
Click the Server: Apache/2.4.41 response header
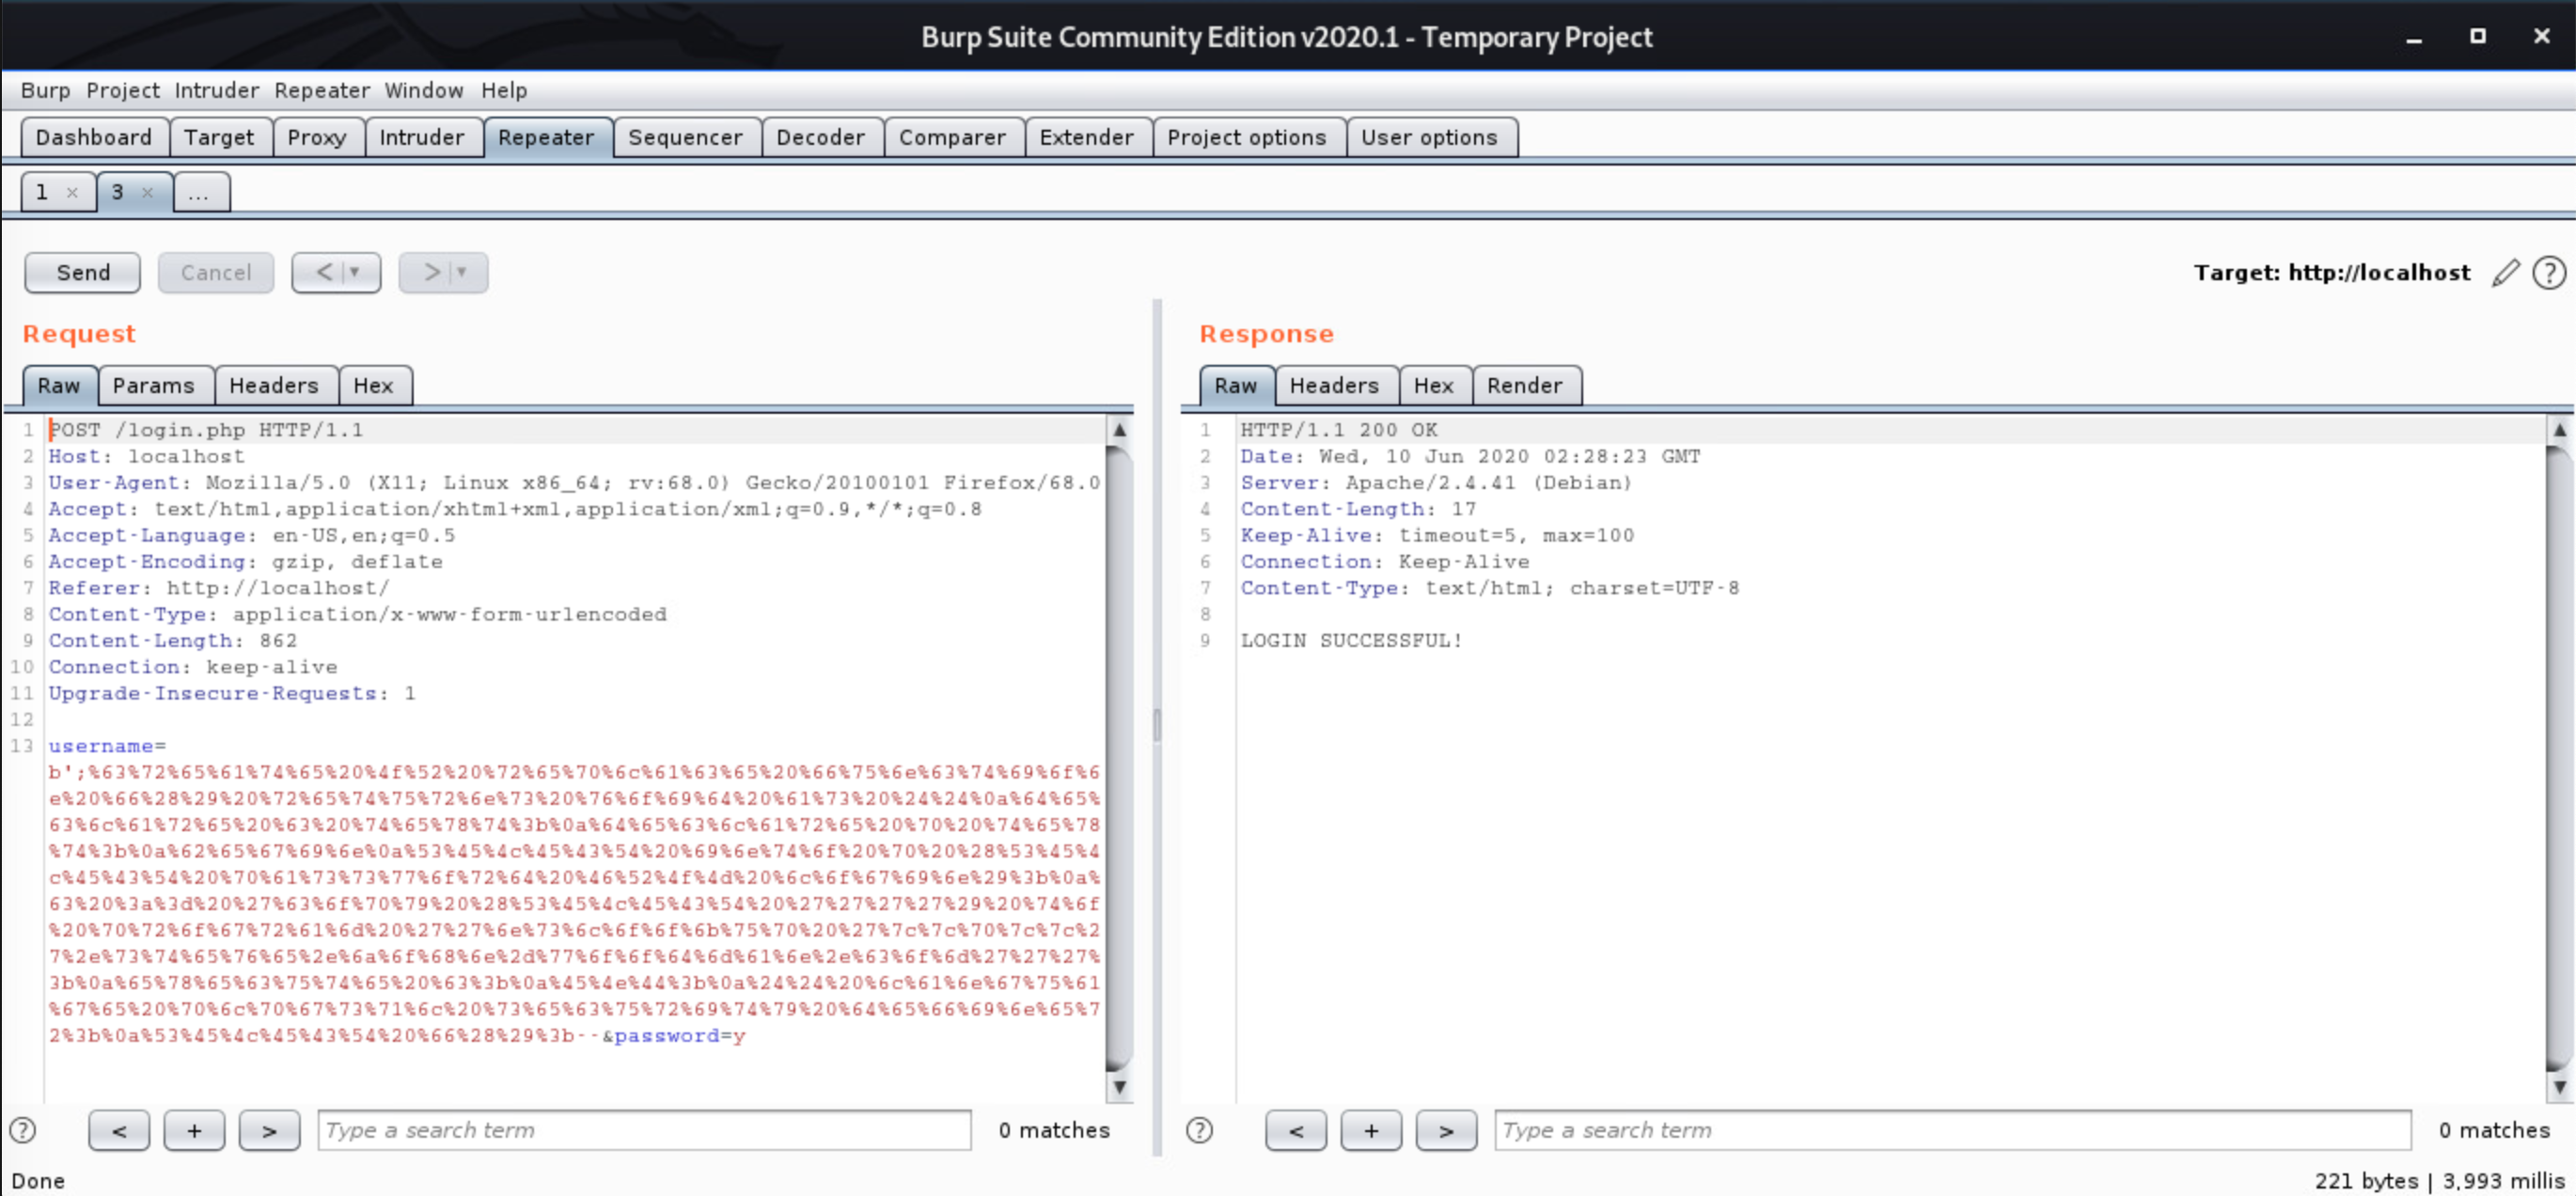point(1436,483)
